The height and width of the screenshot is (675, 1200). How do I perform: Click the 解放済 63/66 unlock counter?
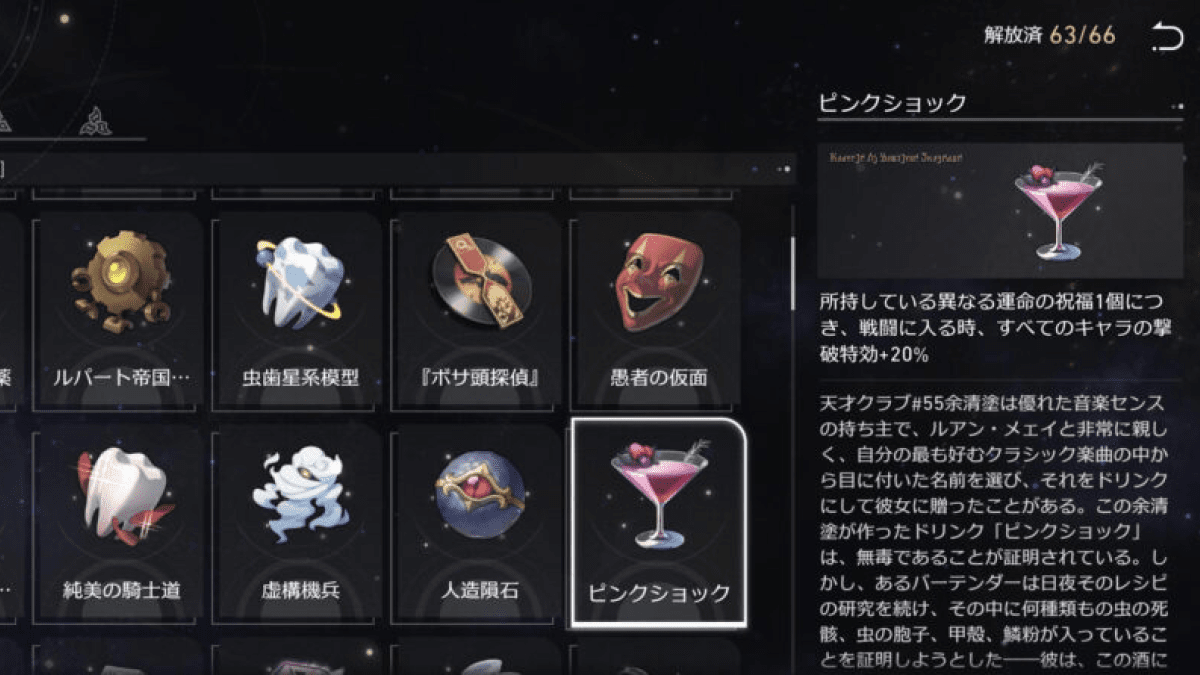(1049, 36)
